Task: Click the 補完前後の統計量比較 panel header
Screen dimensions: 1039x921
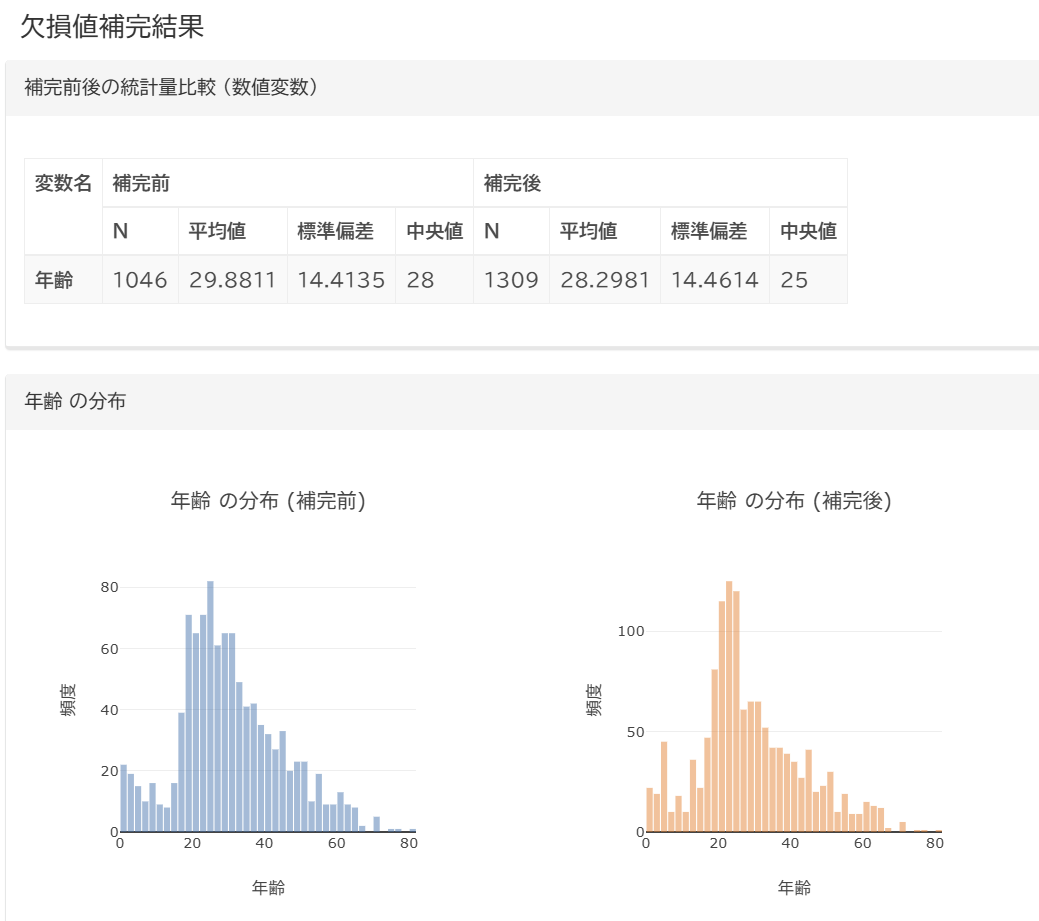Action: 171,87
